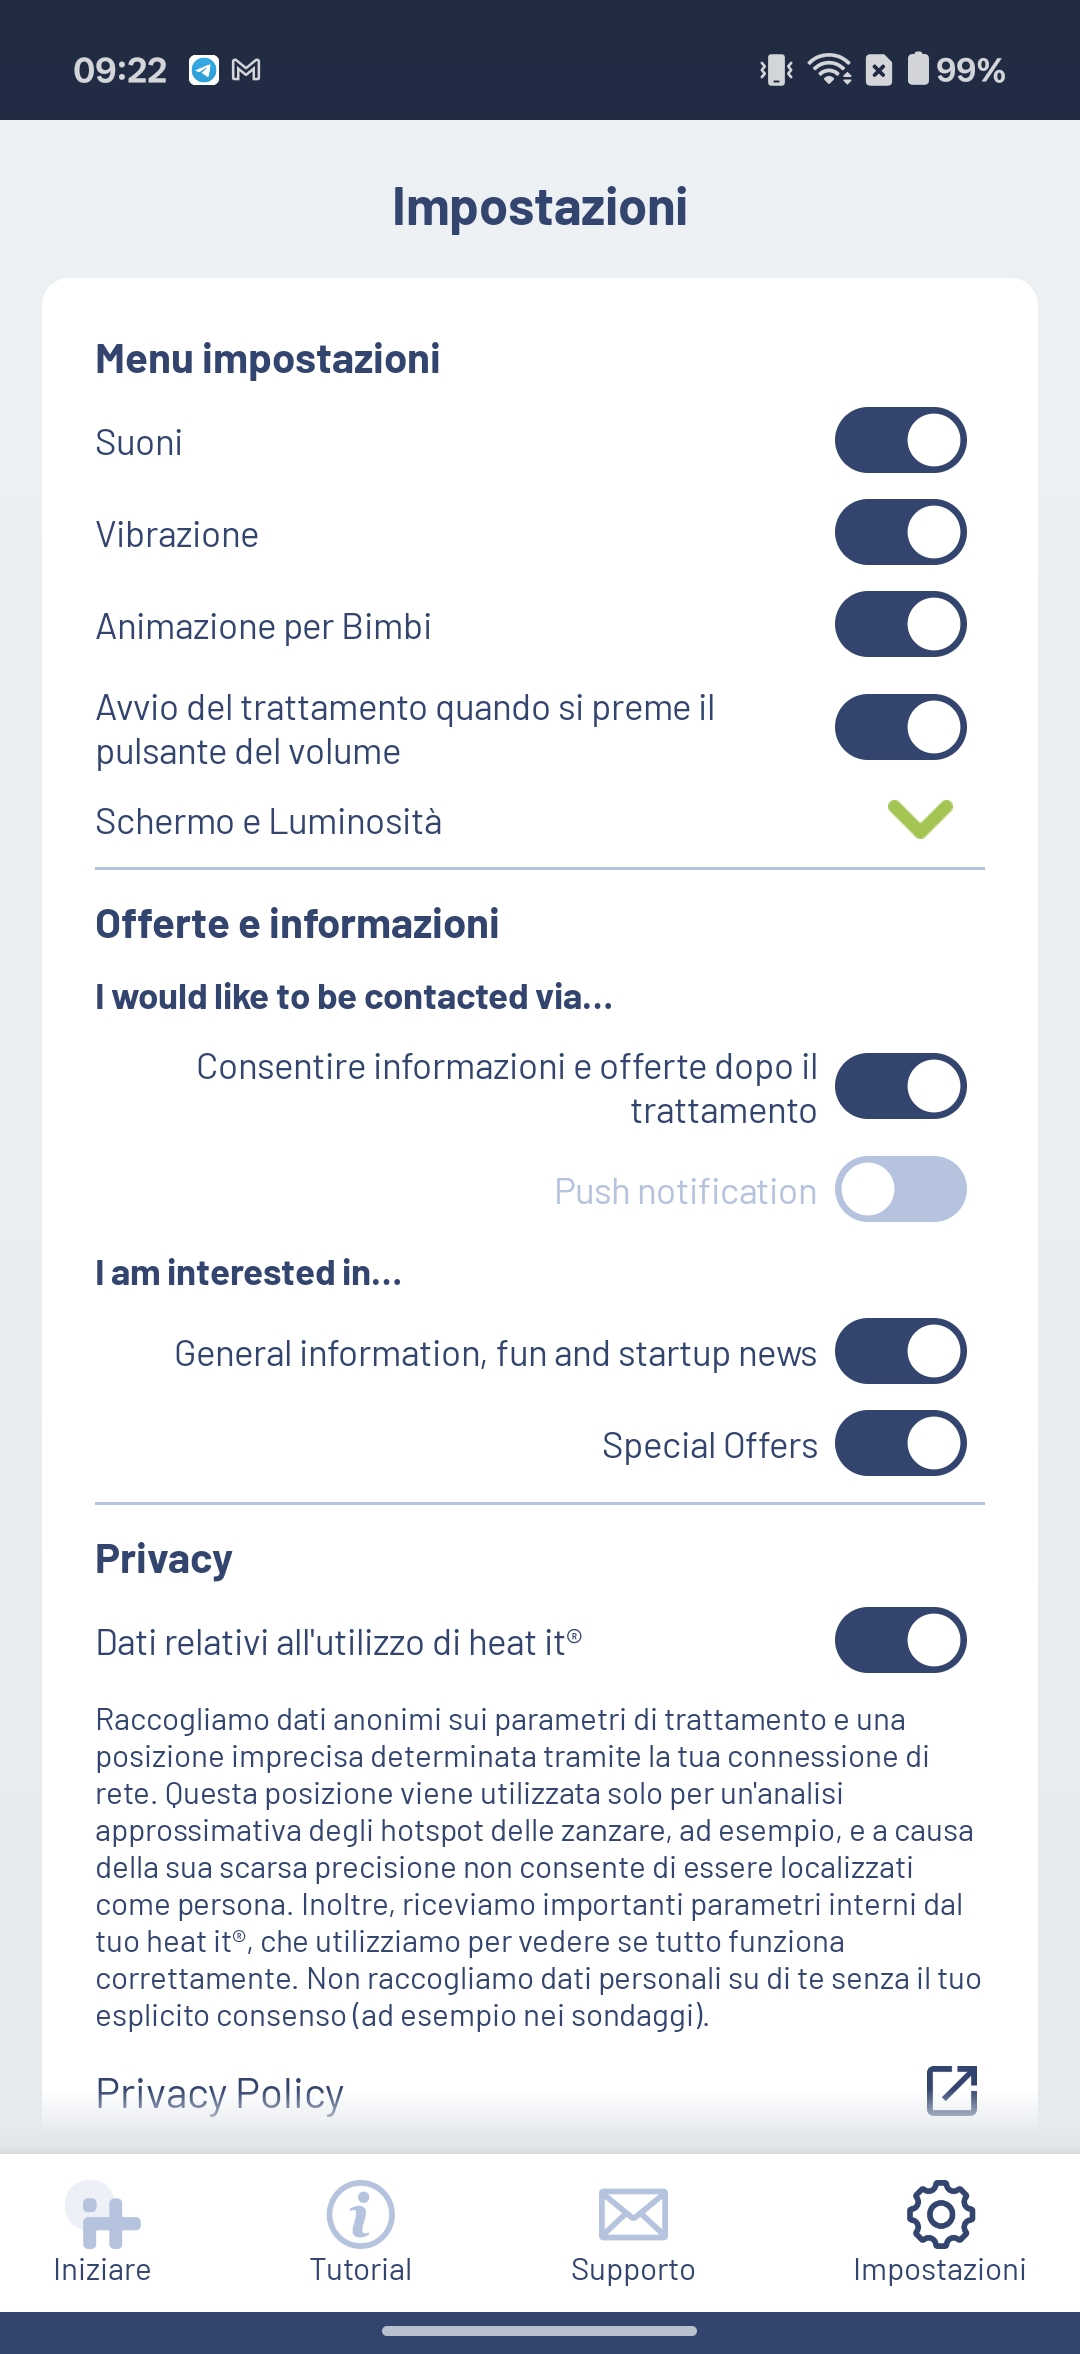Screen dimensions: 1080x2354
Task: Open the Privacy Policy link
Action: coord(220,2093)
